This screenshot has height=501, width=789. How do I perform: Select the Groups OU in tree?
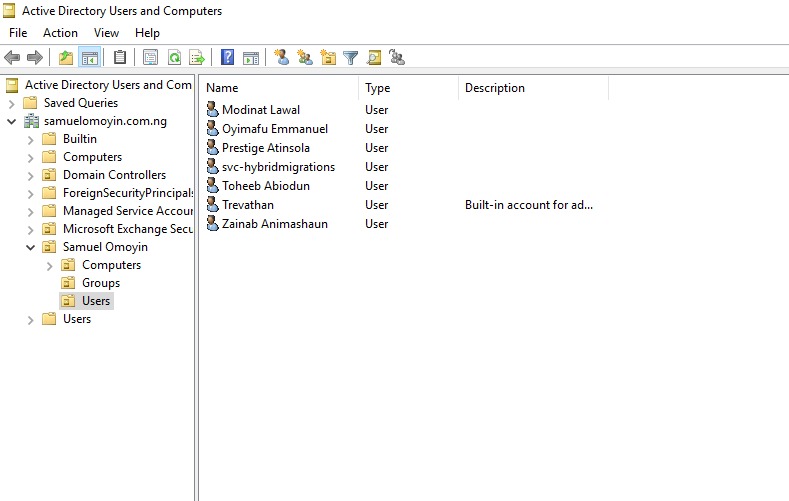pos(101,283)
